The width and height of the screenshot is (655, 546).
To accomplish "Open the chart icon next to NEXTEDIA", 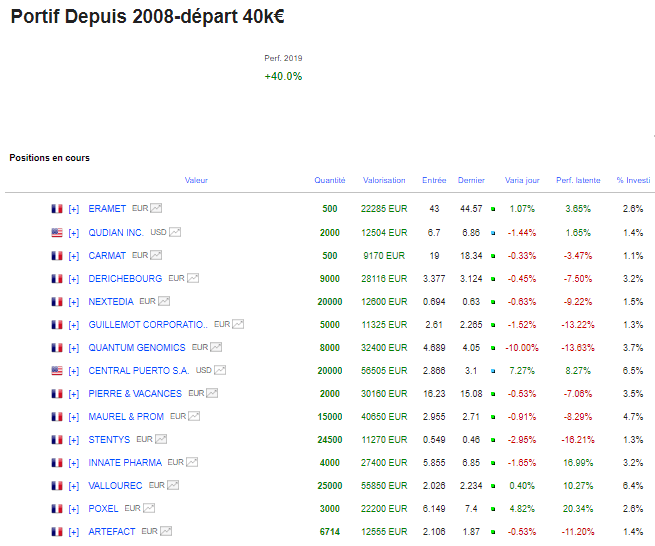I will point(164,301).
